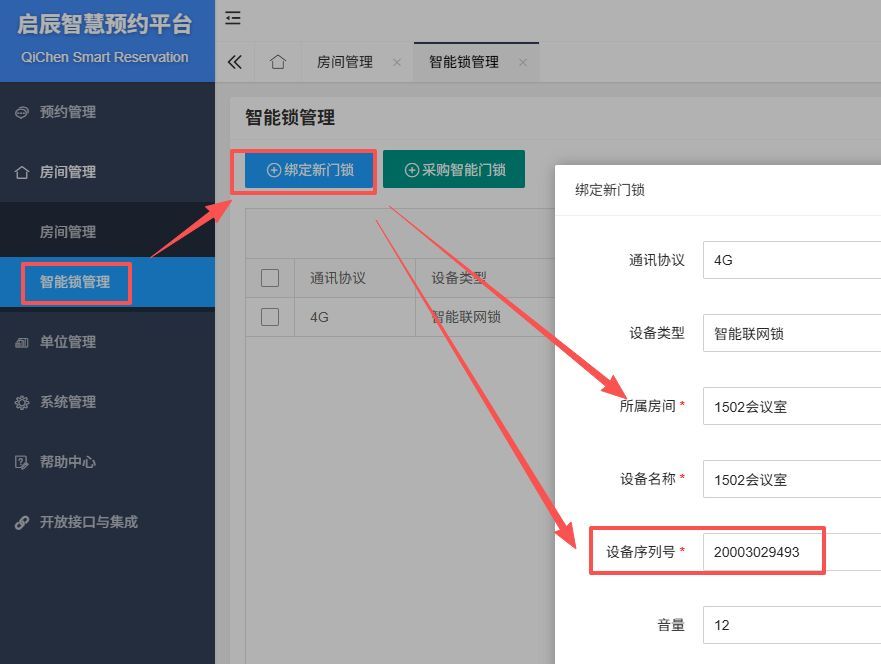Close the 智能锁管理 tab
Screen dimensions: 881x664
point(522,62)
